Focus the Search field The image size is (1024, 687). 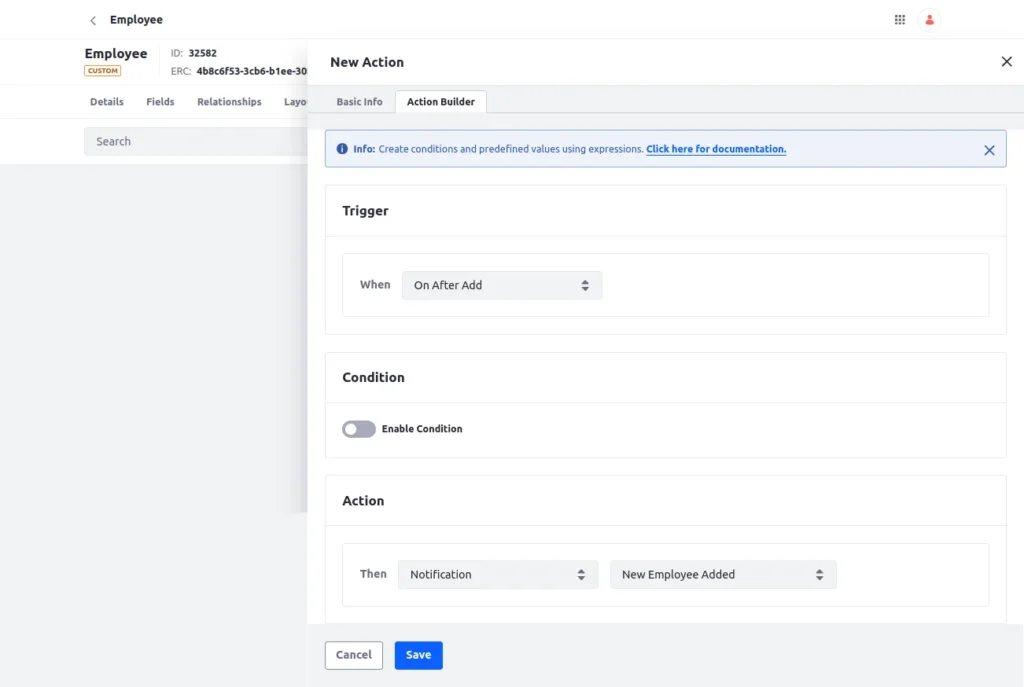[x=195, y=142]
